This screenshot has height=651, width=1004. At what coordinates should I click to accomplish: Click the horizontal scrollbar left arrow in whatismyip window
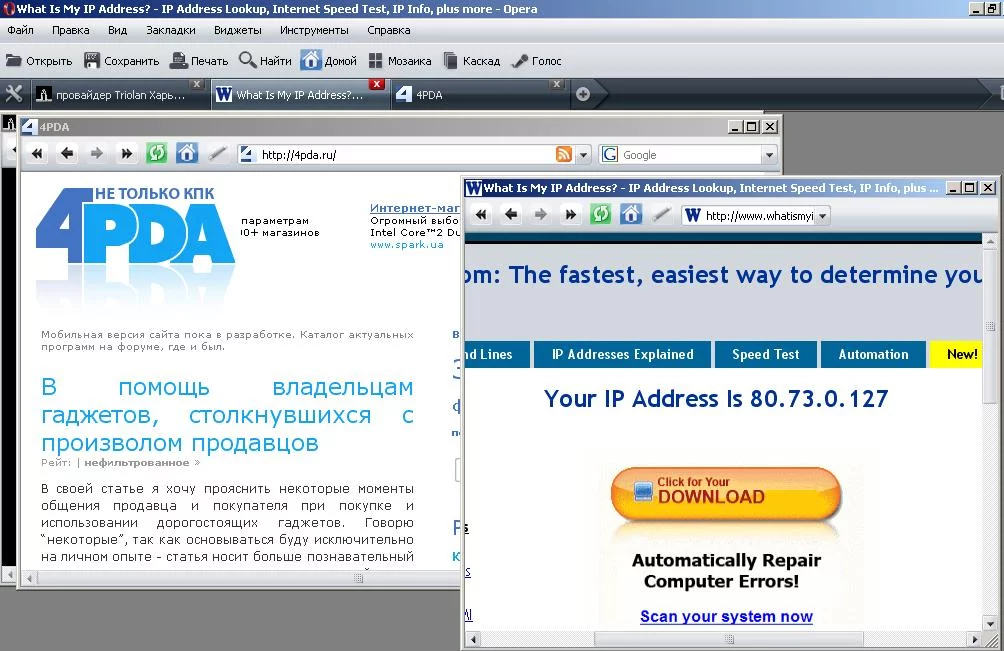[473, 639]
